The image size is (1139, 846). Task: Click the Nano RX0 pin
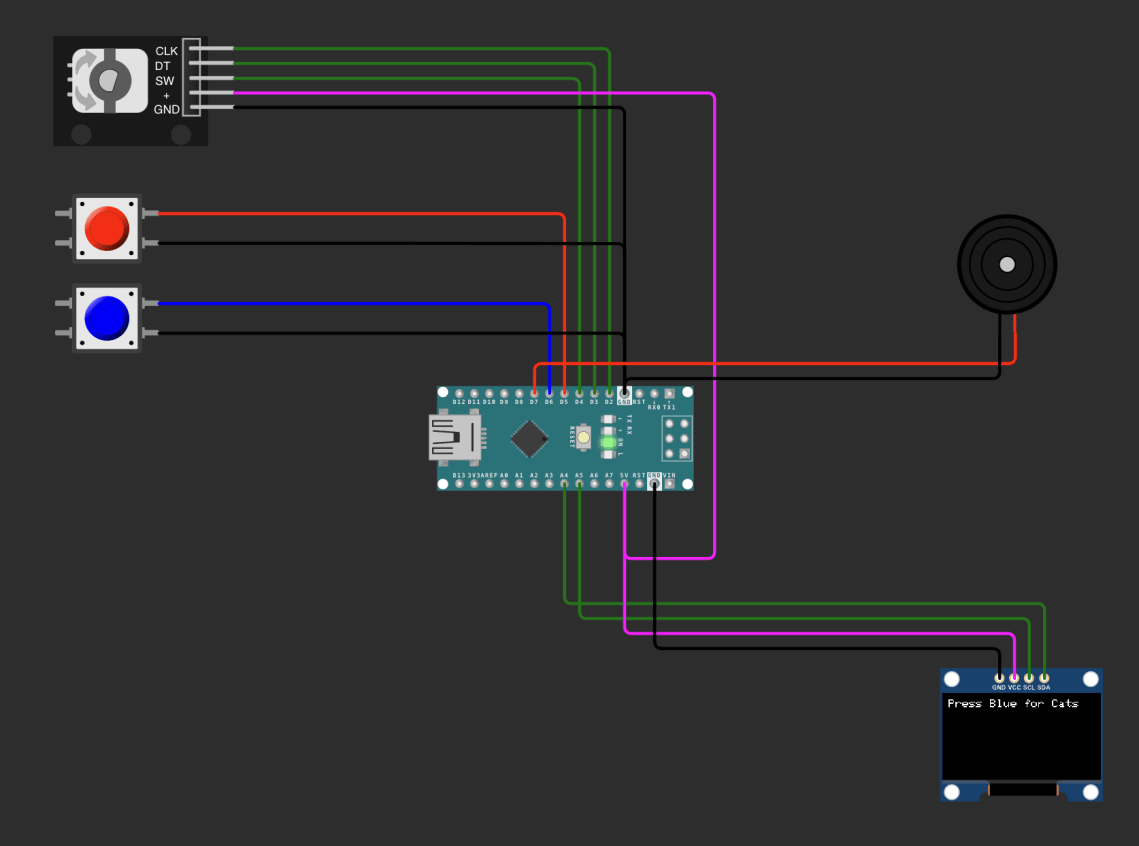click(x=654, y=394)
